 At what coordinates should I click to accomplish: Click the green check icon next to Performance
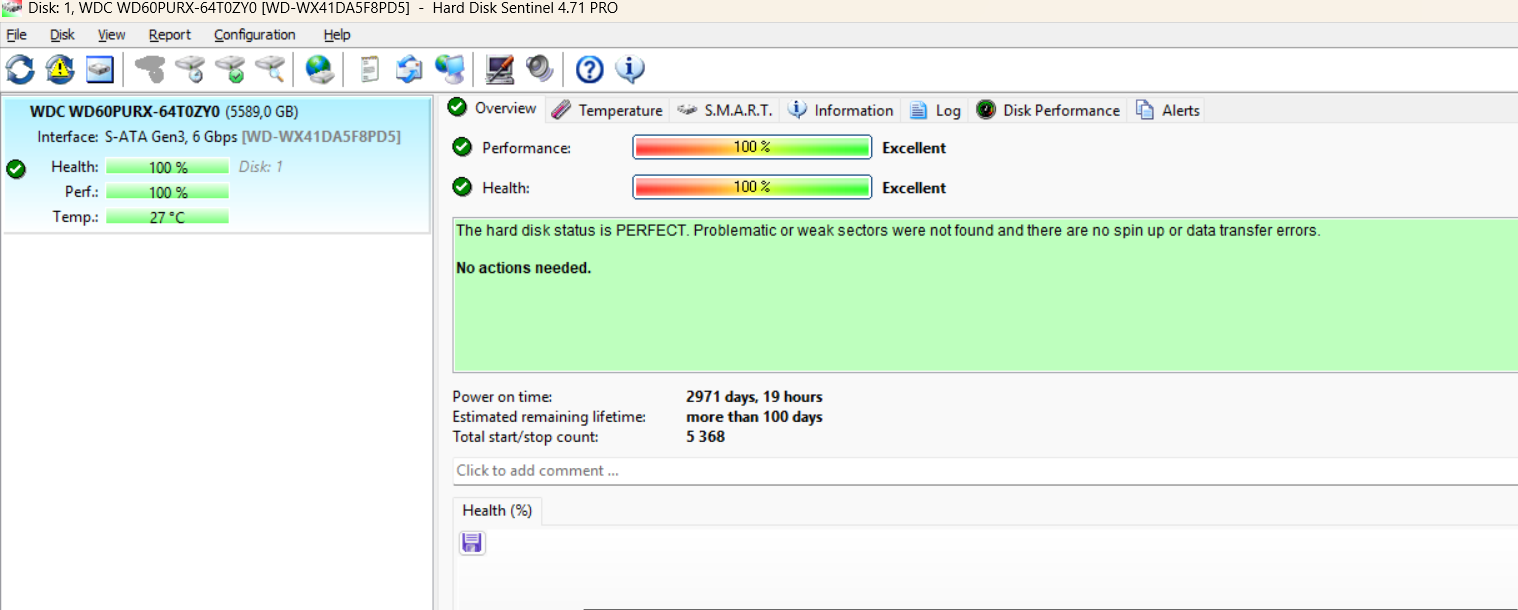(x=462, y=147)
